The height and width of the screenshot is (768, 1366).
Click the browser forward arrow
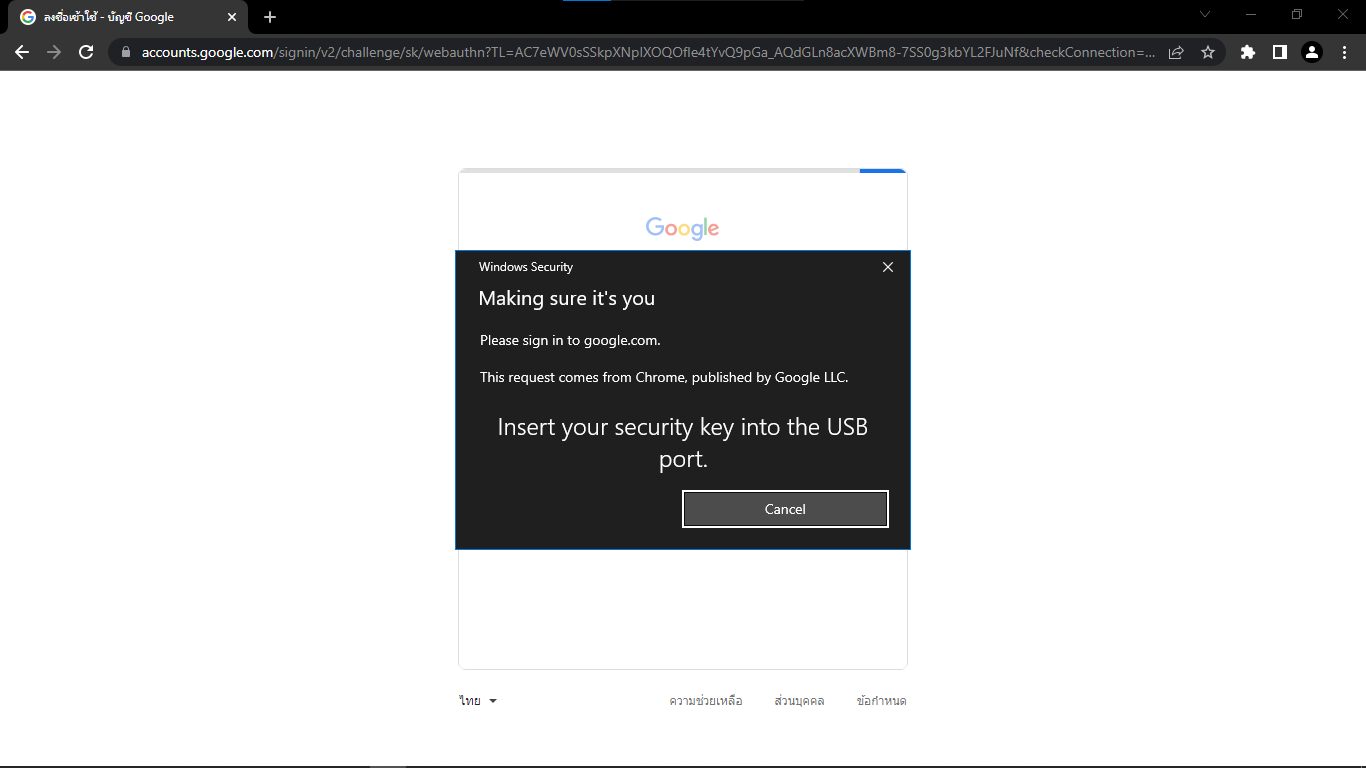54,52
